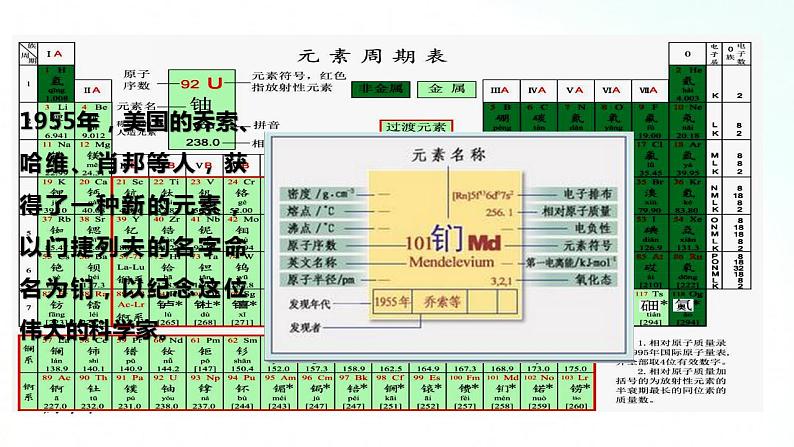This screenshot has height=447, width=794.
Task: Click the 1955年 discovery year field
Action: point(391,301)
